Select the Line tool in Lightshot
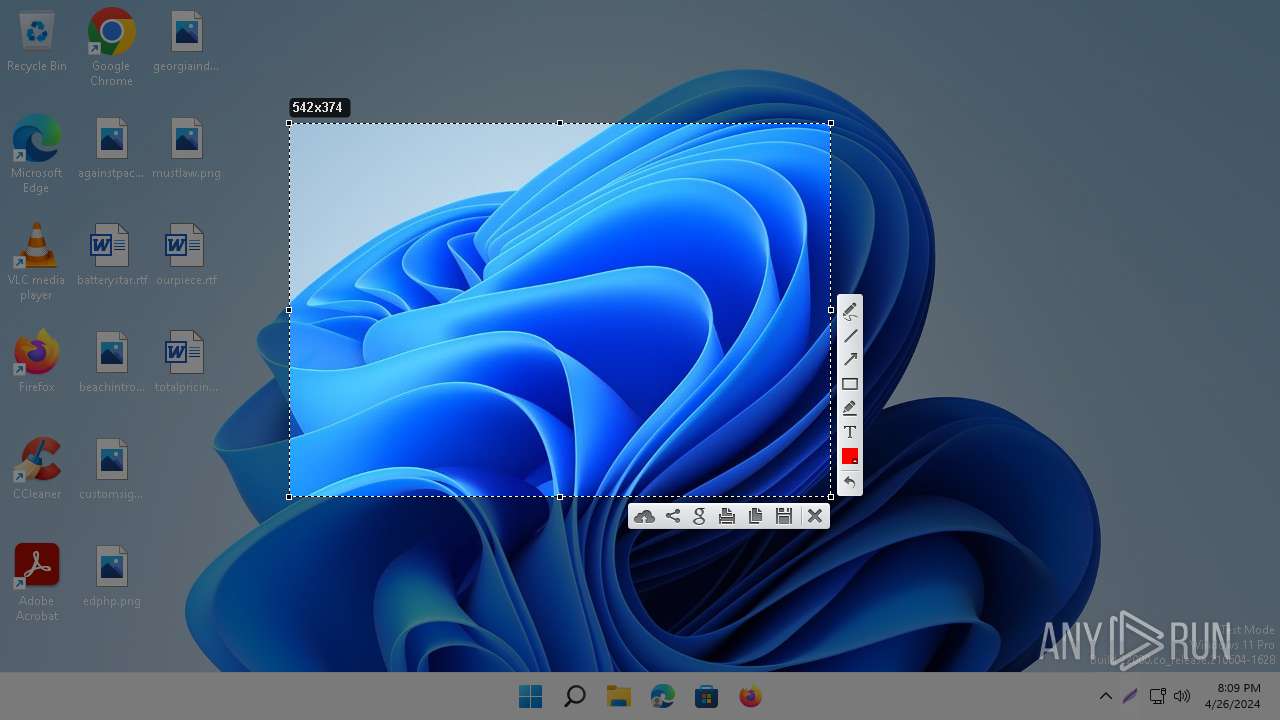The height and width of the screenshot is (720, 1280). coord(850,336)
